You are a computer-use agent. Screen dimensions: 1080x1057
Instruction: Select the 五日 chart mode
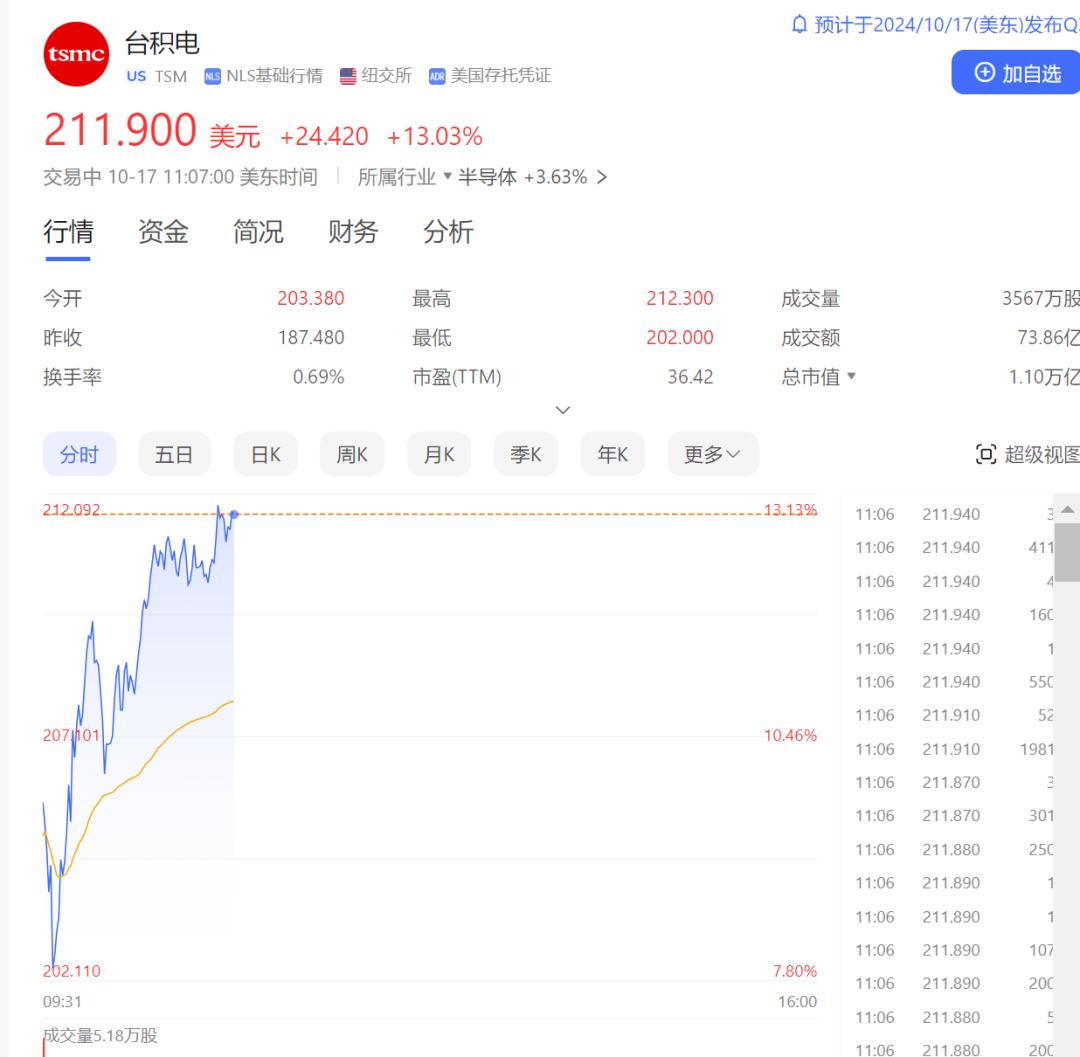click(174, 454)
